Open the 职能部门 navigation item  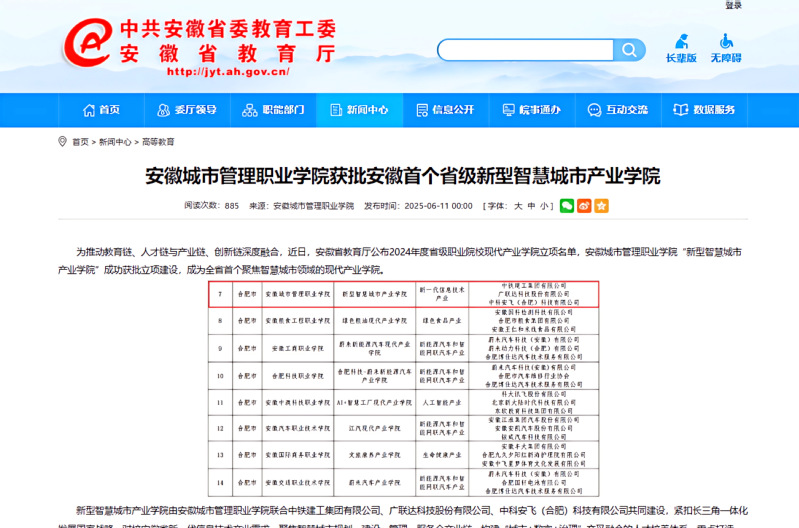273,110
